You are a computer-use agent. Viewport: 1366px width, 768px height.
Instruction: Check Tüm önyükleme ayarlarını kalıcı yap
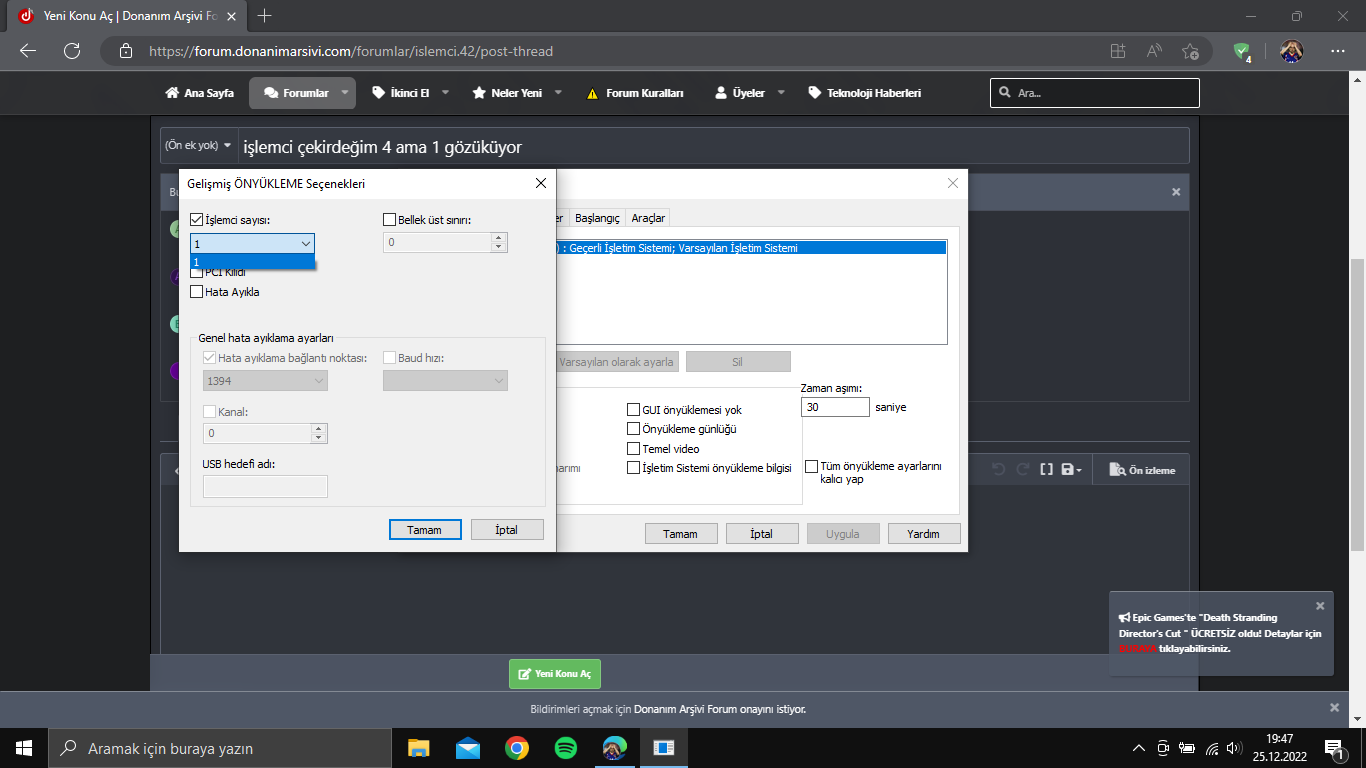coord(812,466)
